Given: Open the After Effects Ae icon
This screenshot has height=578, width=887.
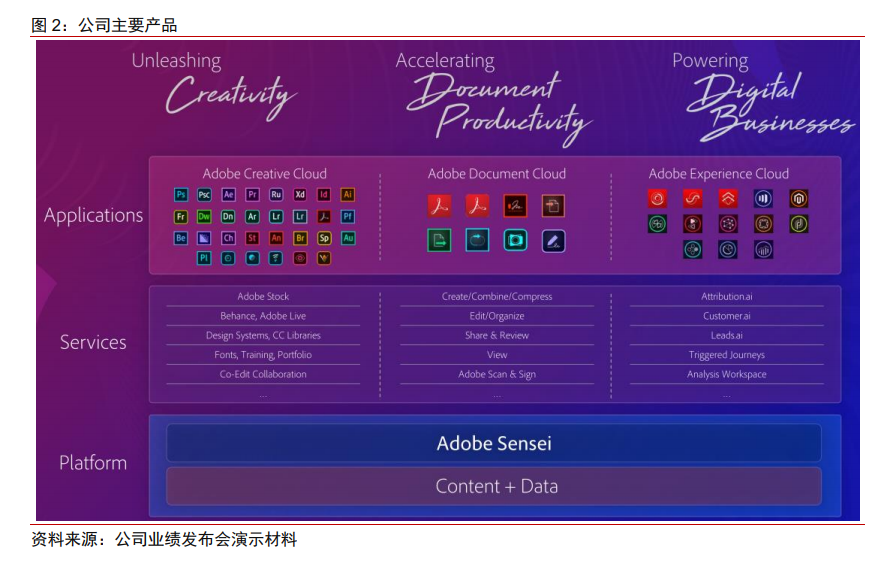Looking at the screenshot, I should [x=228, y=195].
